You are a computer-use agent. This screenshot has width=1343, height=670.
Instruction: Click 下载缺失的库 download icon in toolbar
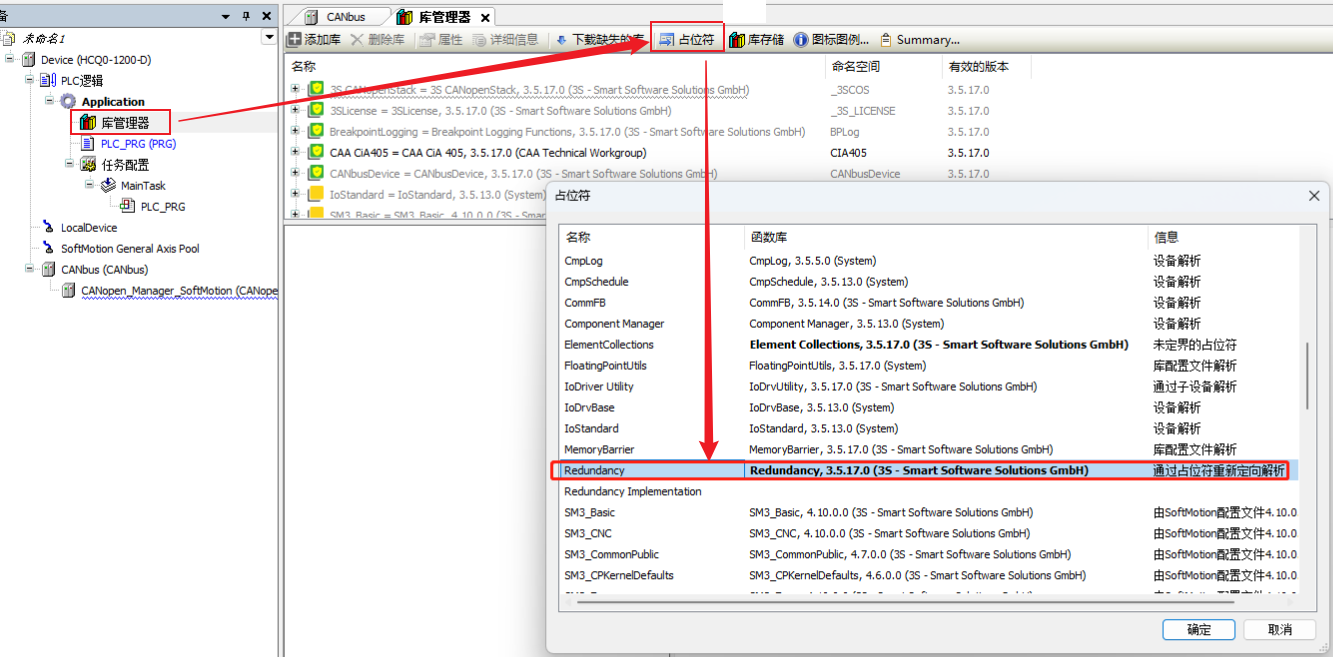click(x=562, y=40)
